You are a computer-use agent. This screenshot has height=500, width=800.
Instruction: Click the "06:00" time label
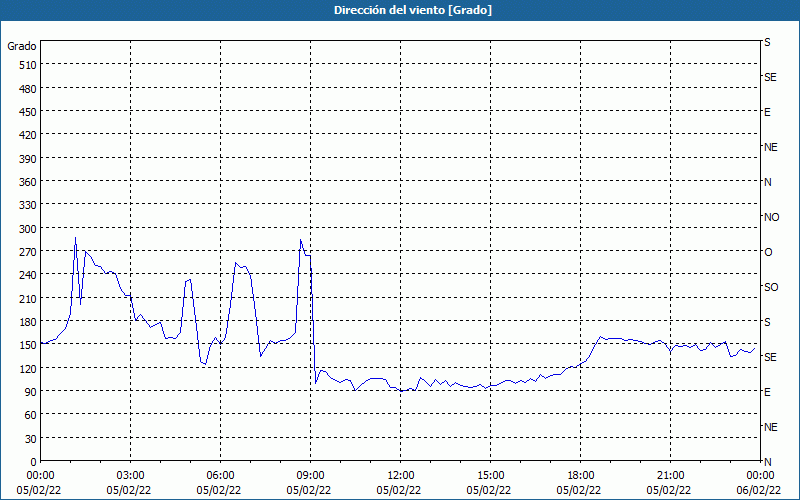click(220, 476)
